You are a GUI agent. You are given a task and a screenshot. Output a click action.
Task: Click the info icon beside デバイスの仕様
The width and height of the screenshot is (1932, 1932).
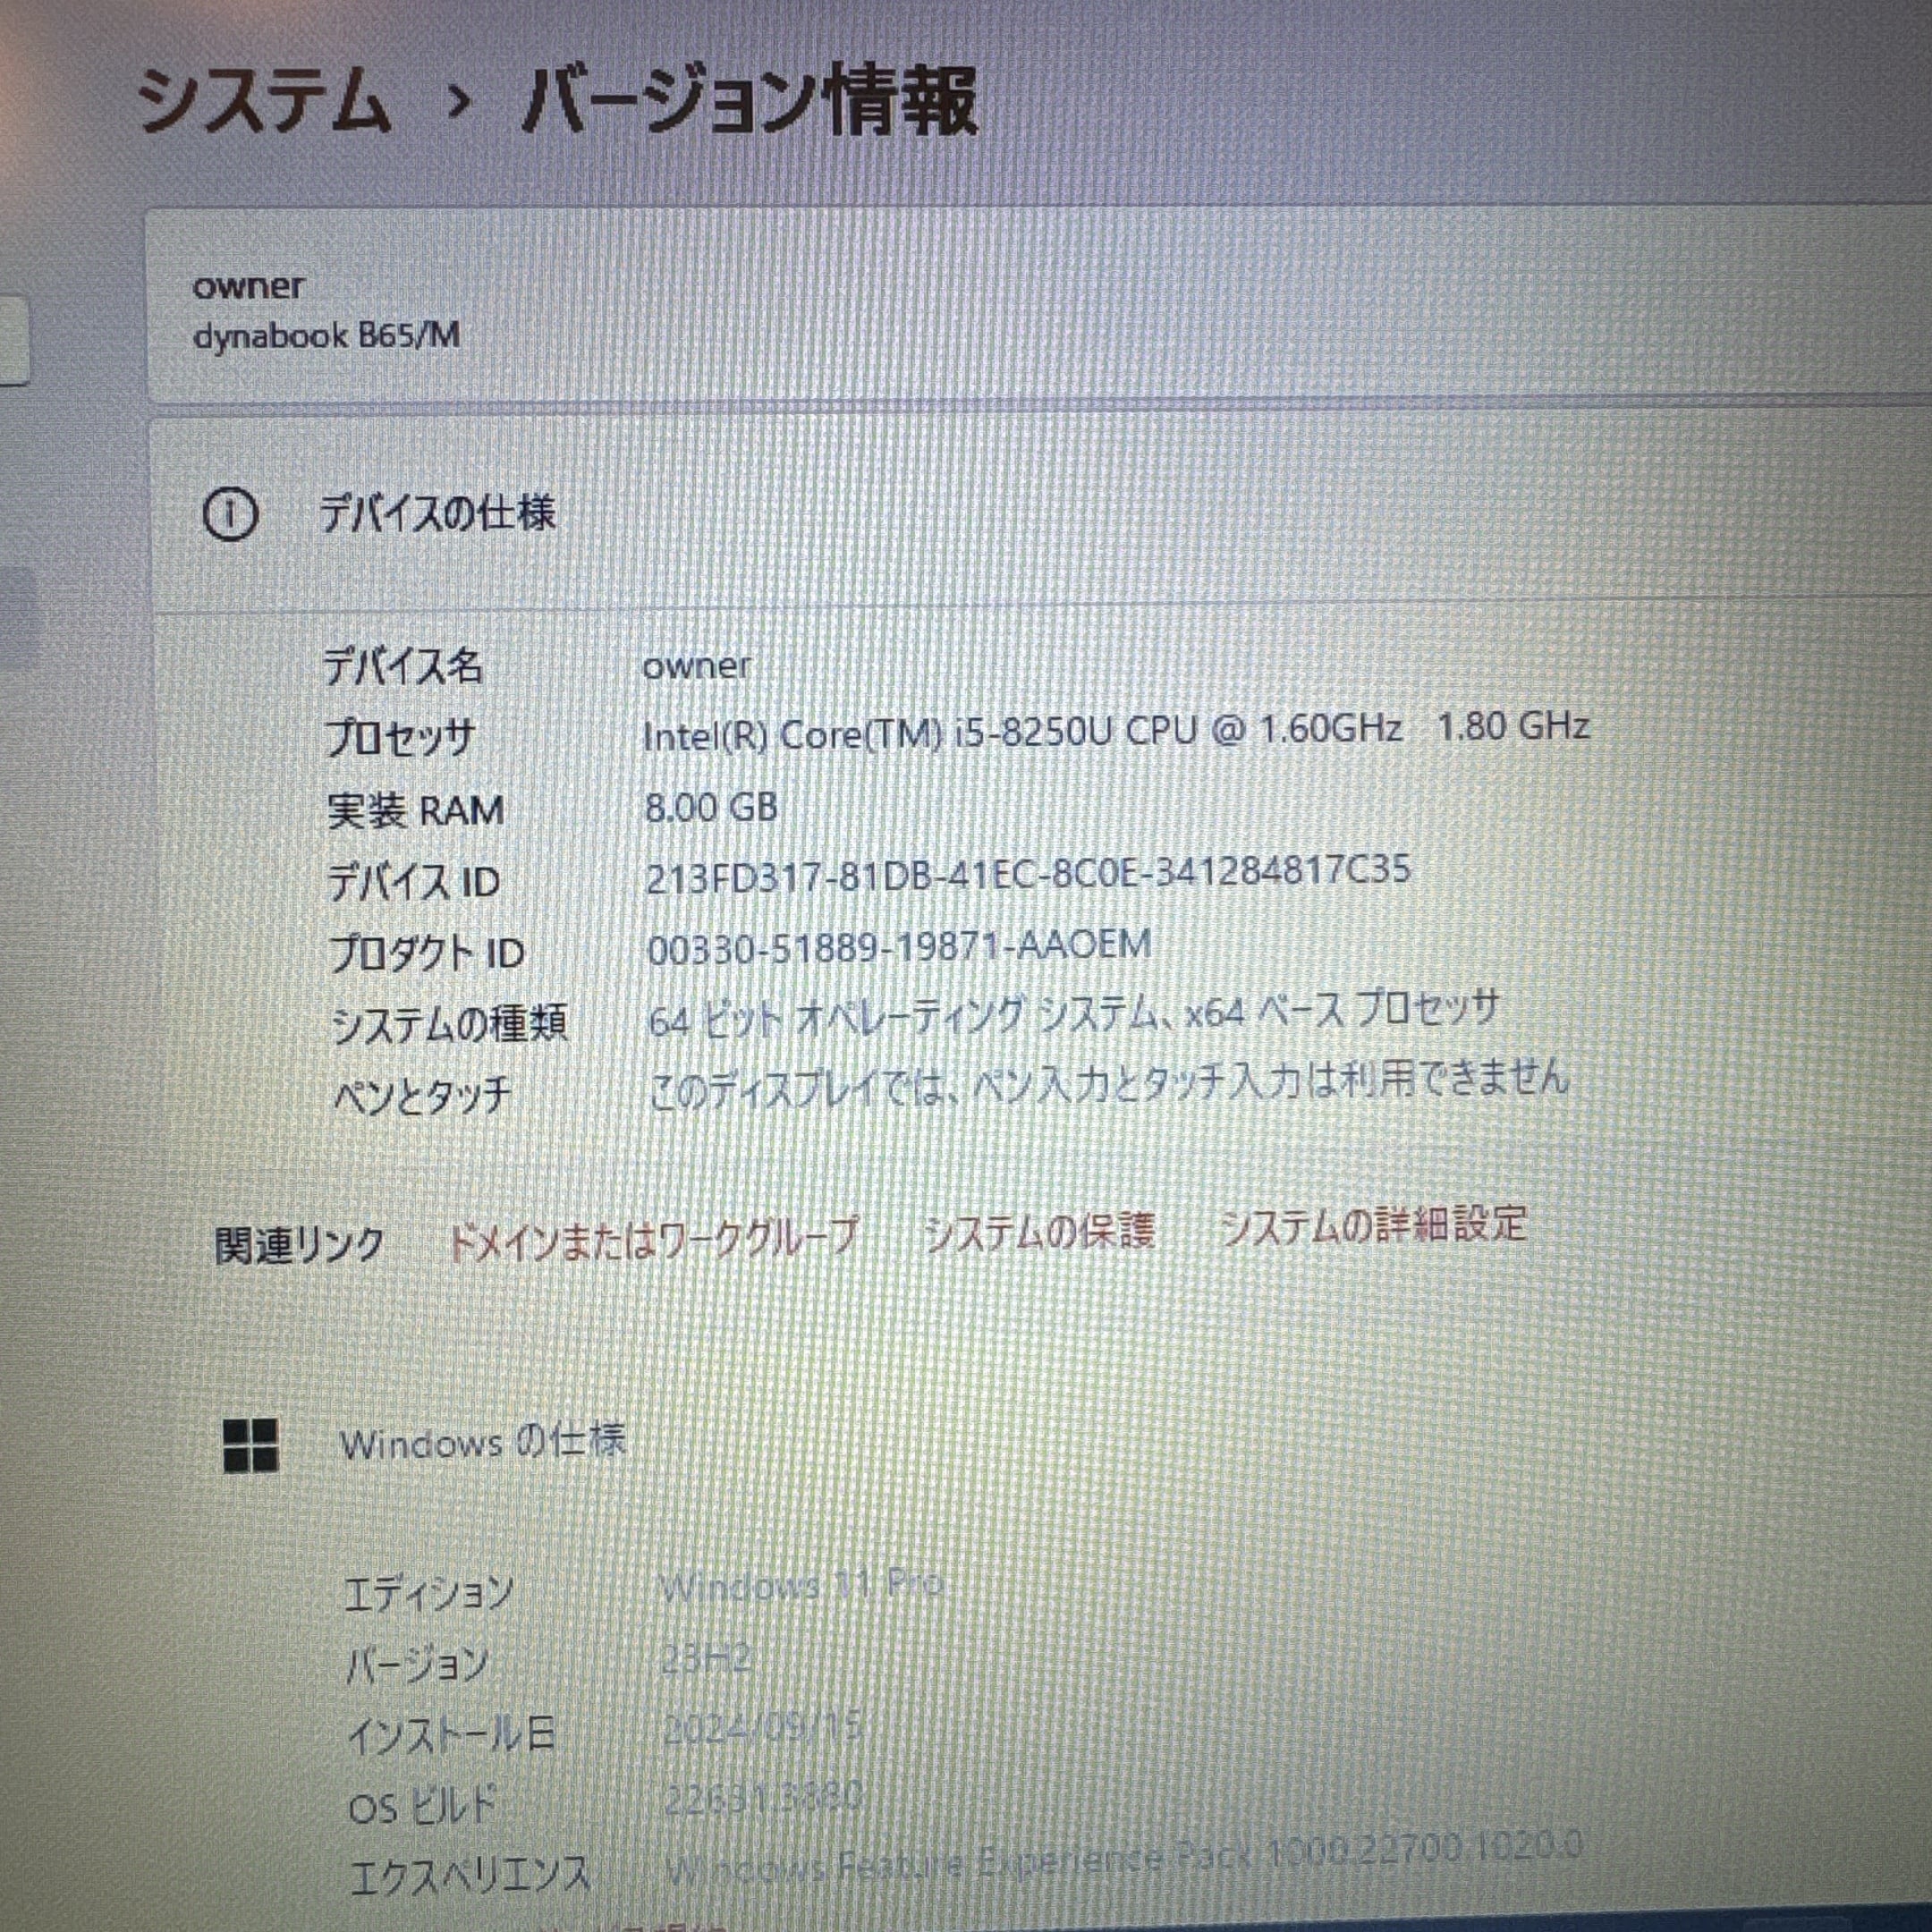[x=230, y=516]
